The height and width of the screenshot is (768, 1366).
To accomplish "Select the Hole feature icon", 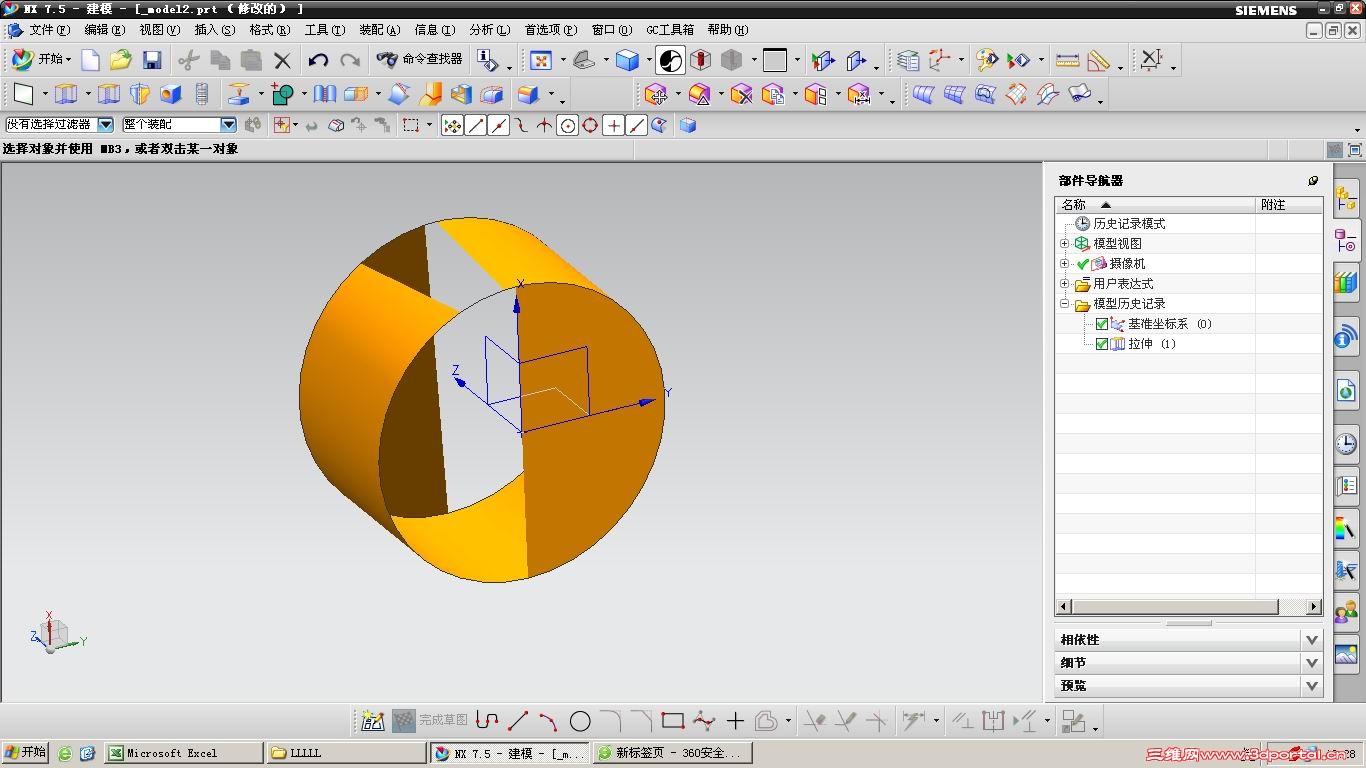I will pos(171,94).
